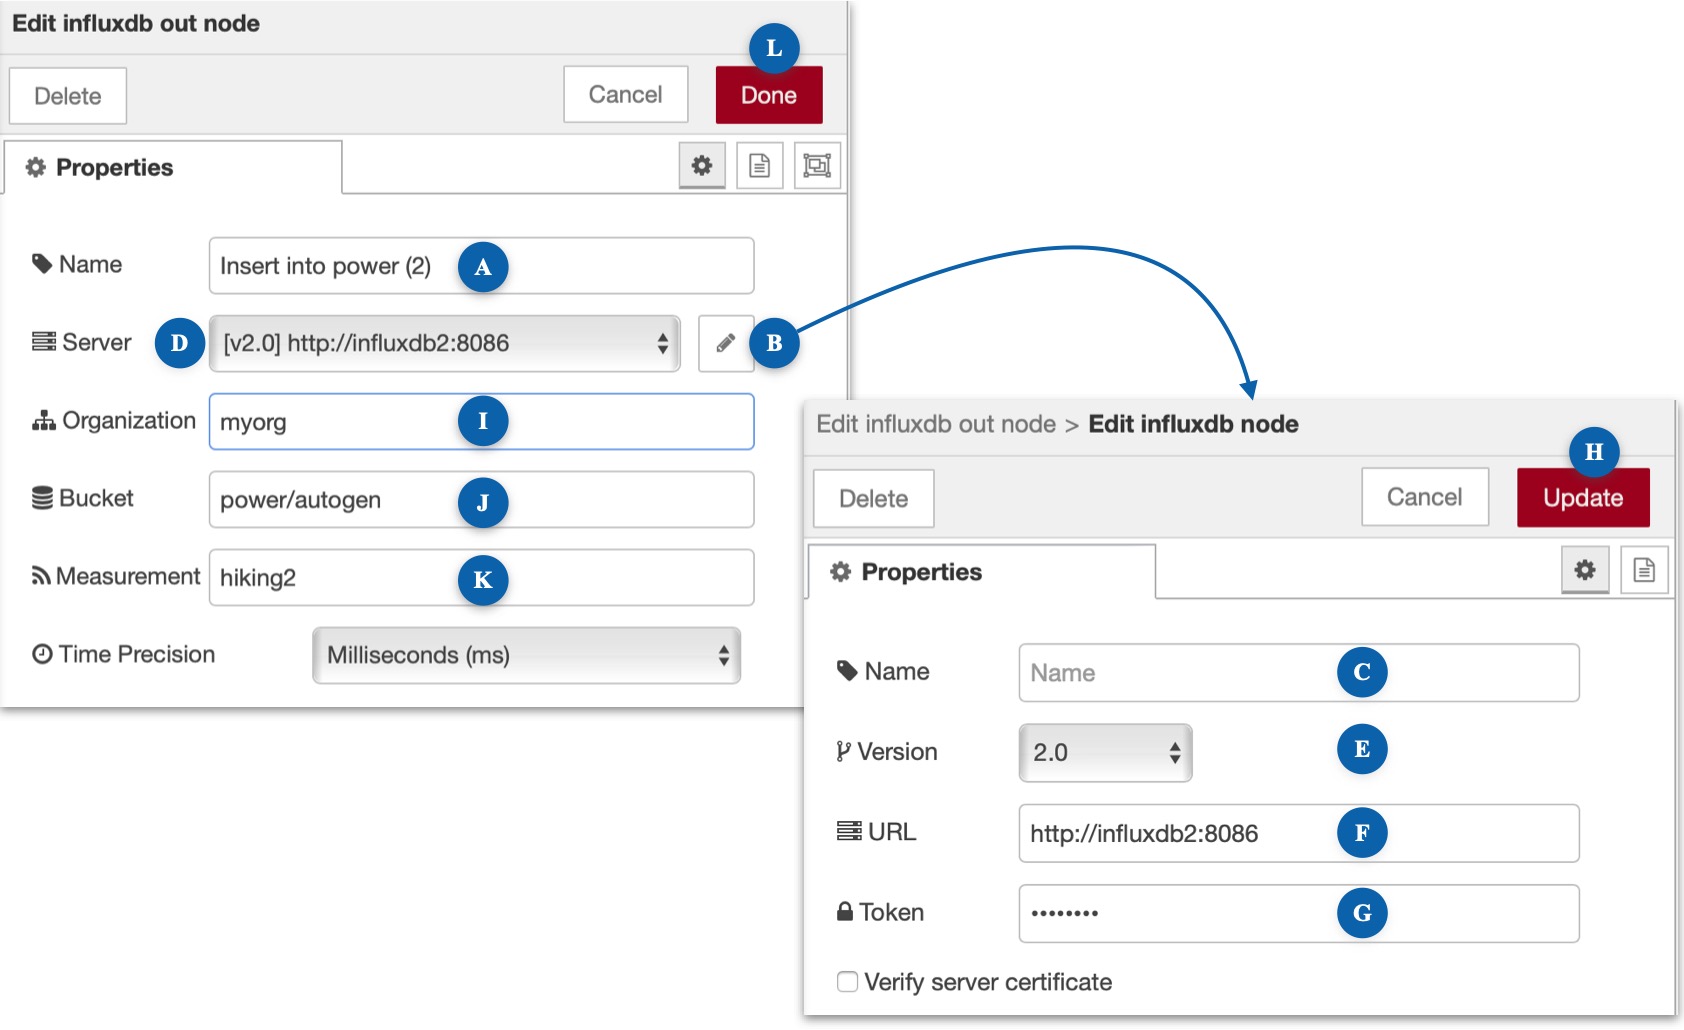Click the blue L marker above Done

click(773, 48)
